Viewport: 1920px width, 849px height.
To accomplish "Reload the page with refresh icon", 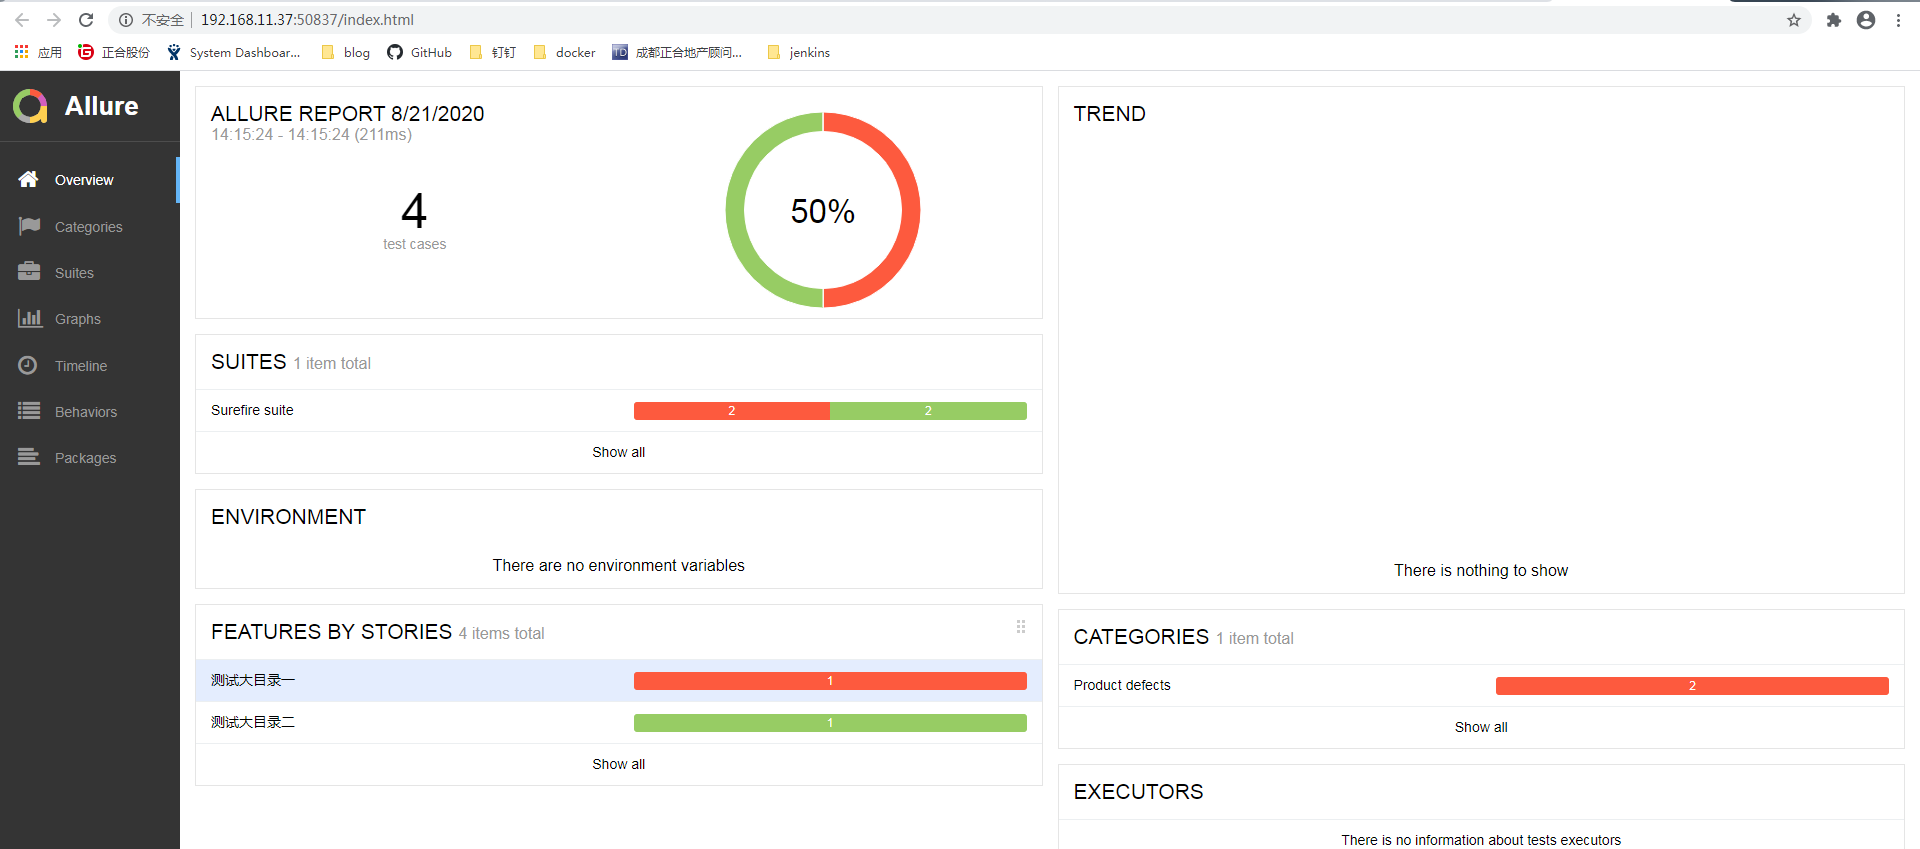I will [86, 20].
